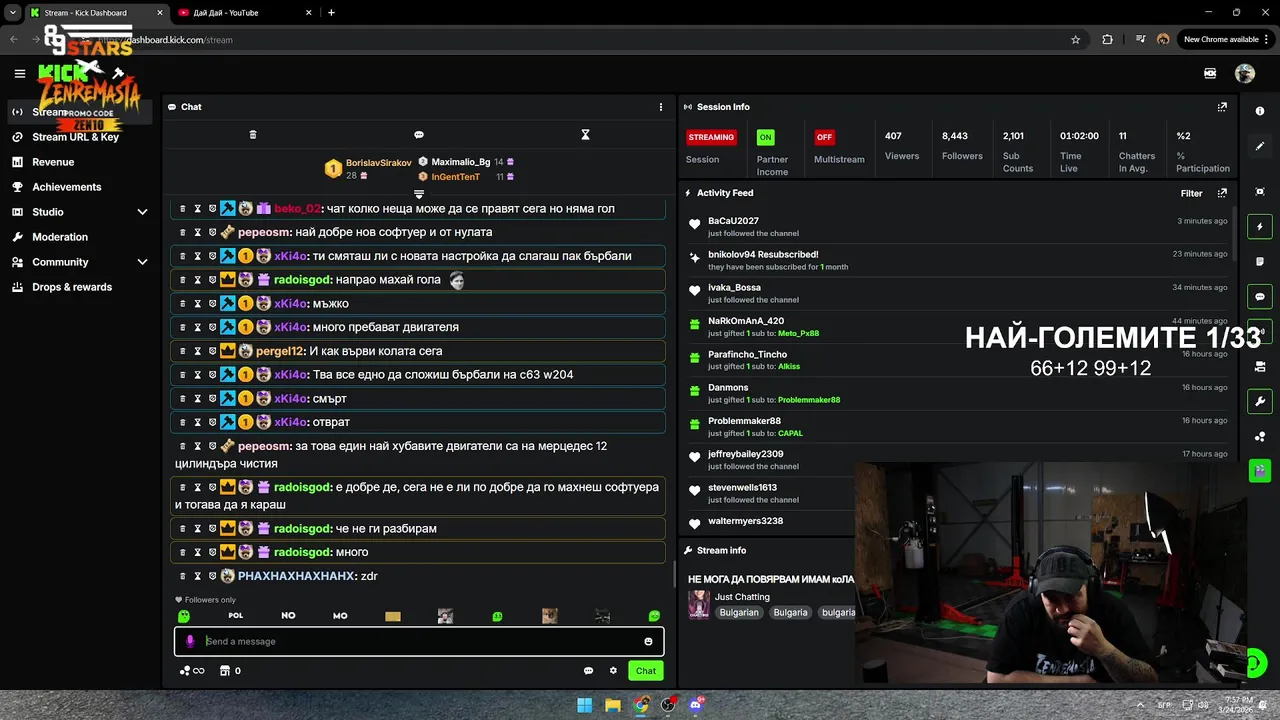The height and width of the screenshot is (720, 1280).
Task: Click the green Chat send button
Action: 646,671
